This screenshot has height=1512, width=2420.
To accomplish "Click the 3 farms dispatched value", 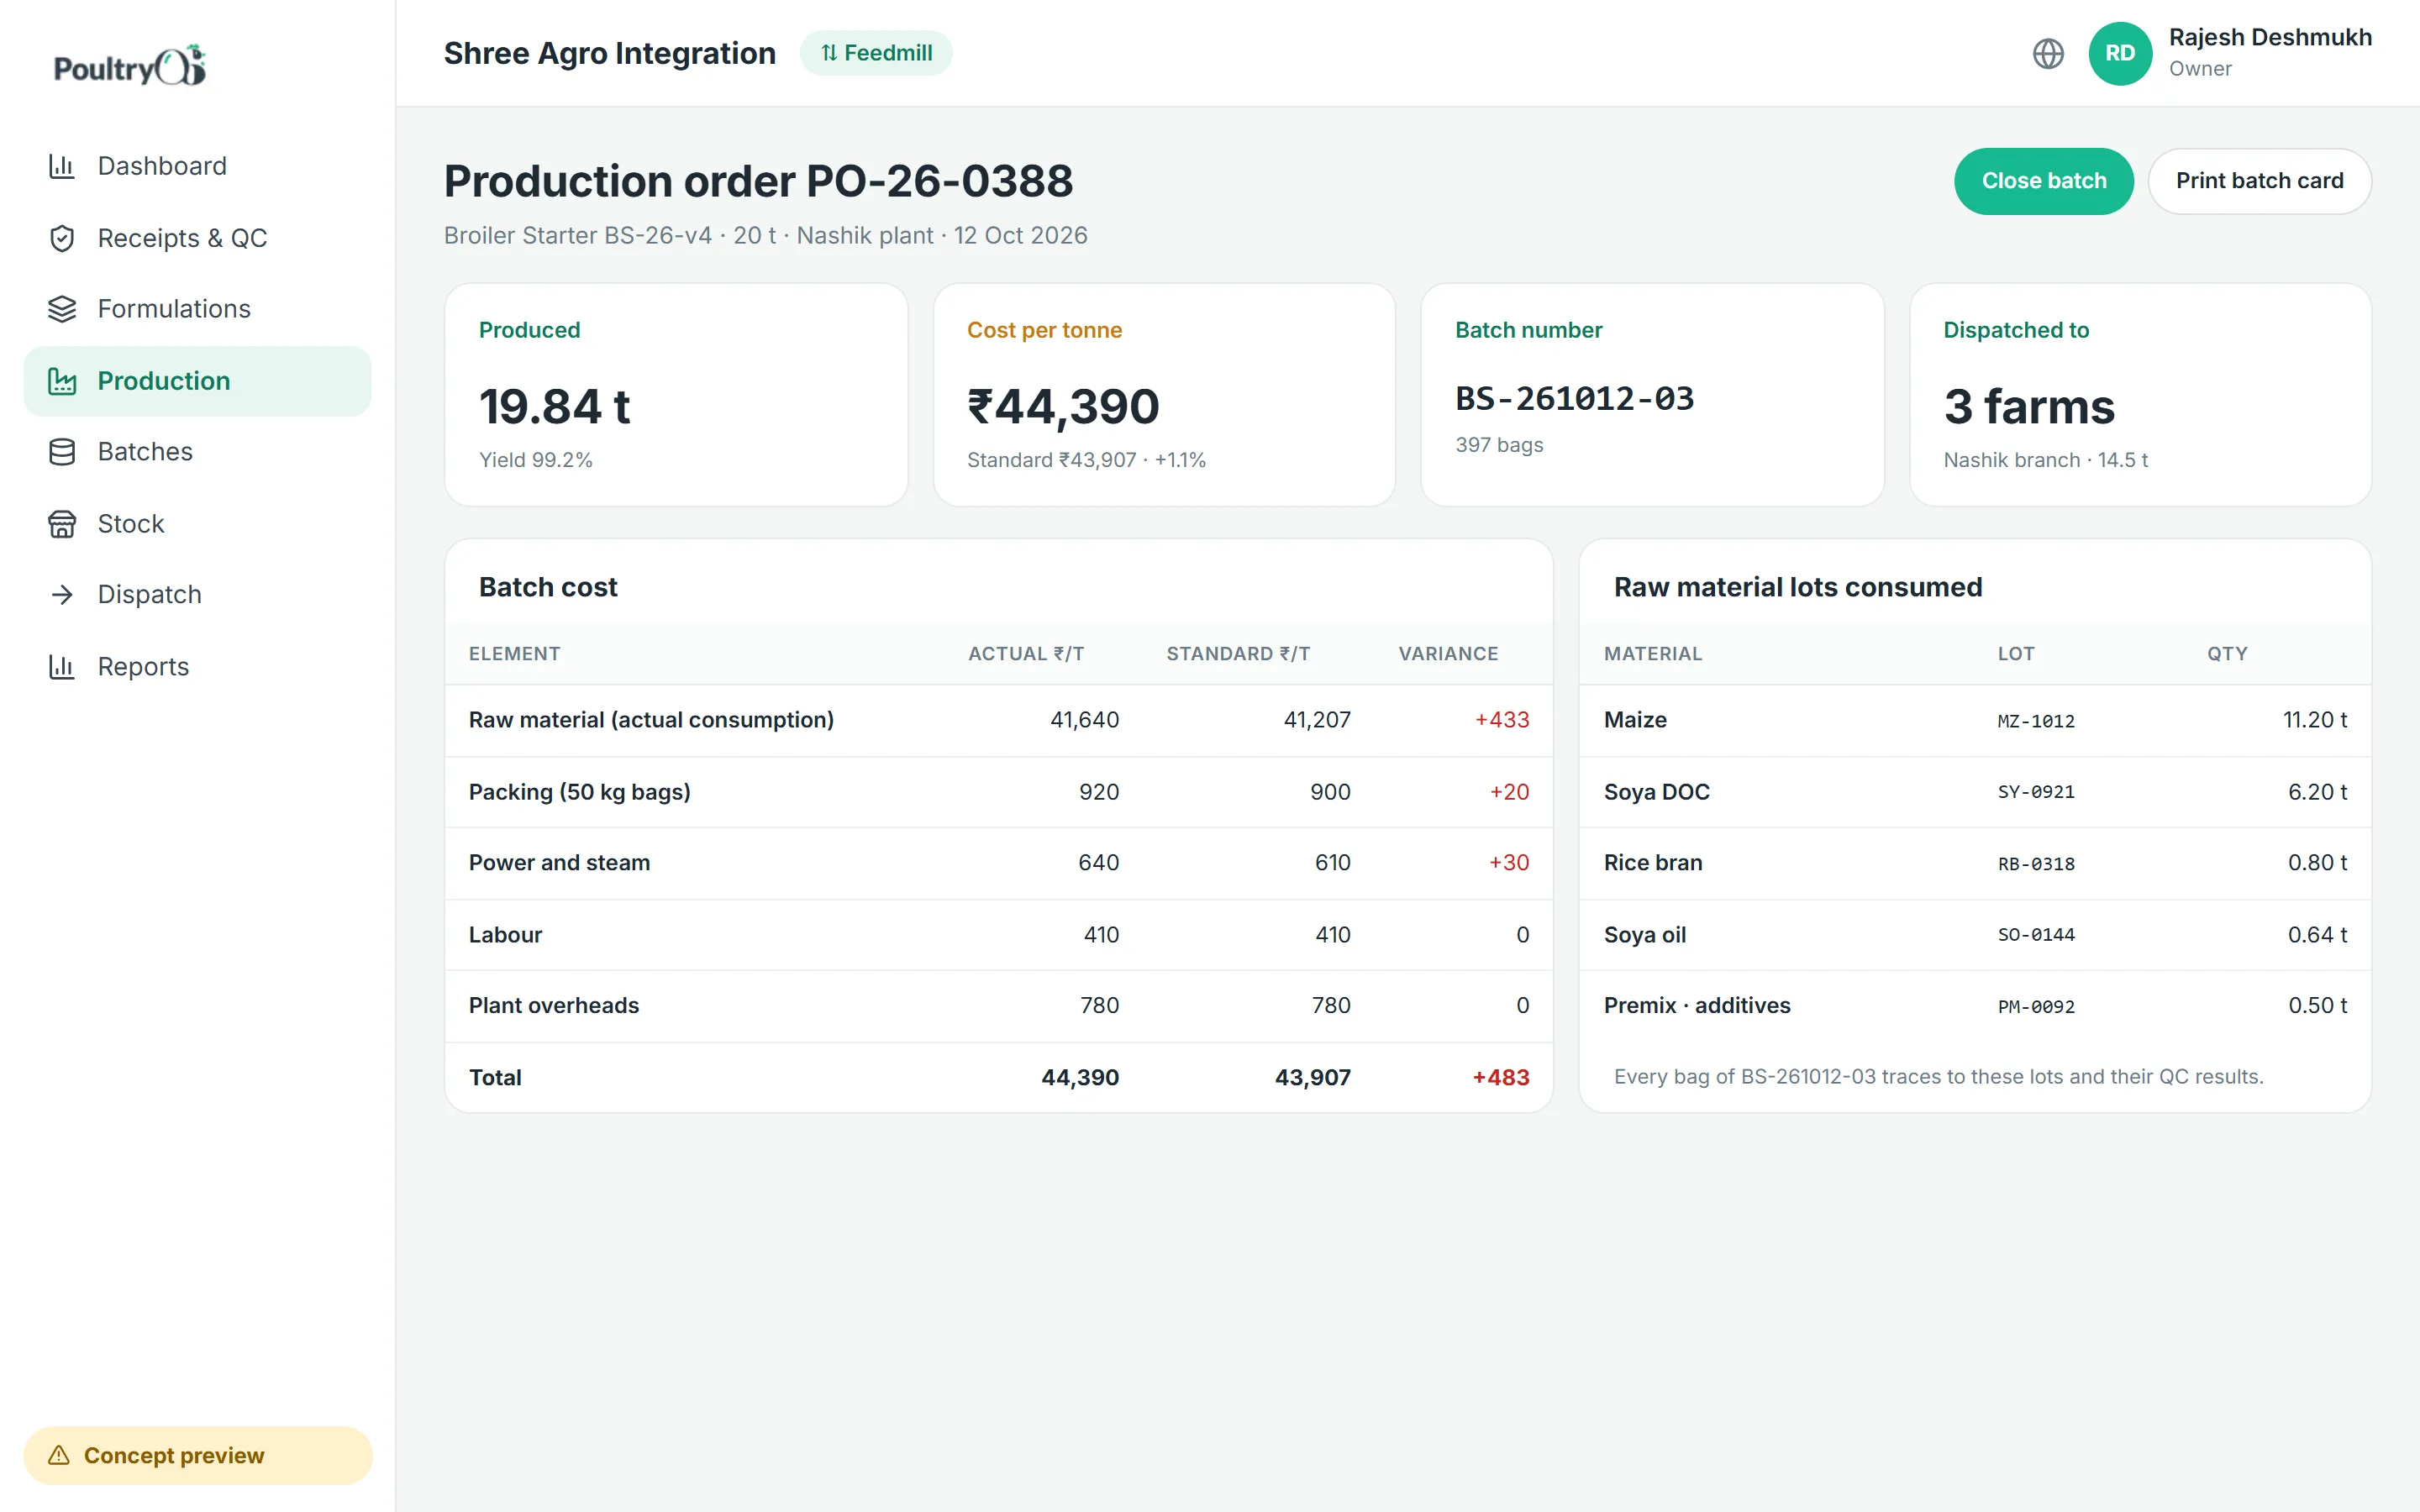I will point(2029,406).
